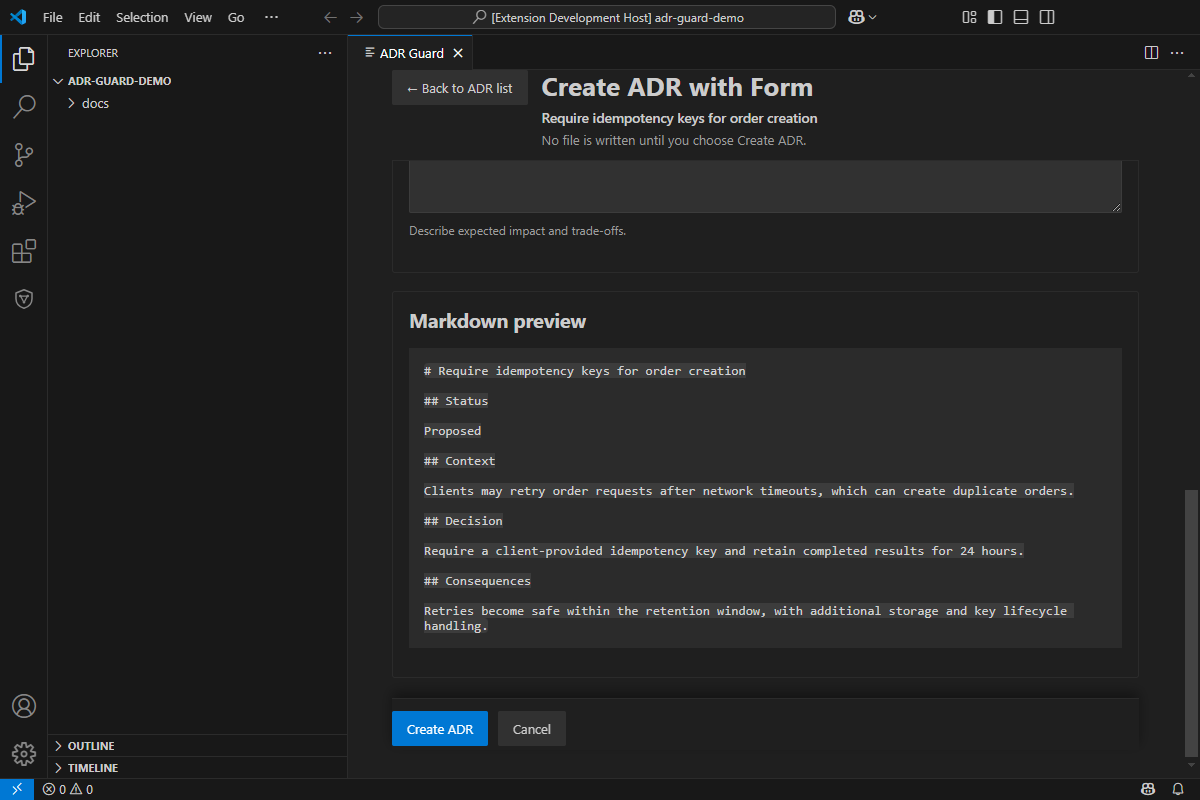
Task: Toggle the bottom Panel icon
Action: tap(1021, 17)
